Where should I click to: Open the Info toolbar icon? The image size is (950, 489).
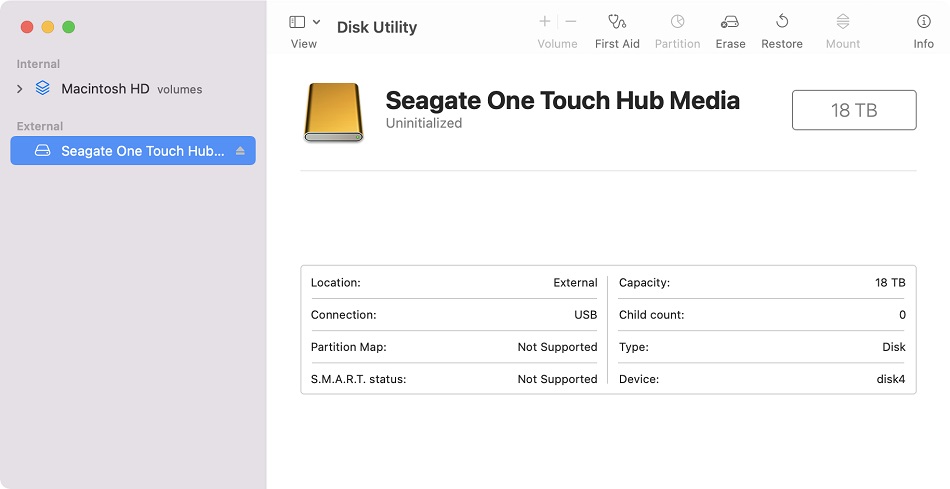pyautogui.click(x=923, y=22)
